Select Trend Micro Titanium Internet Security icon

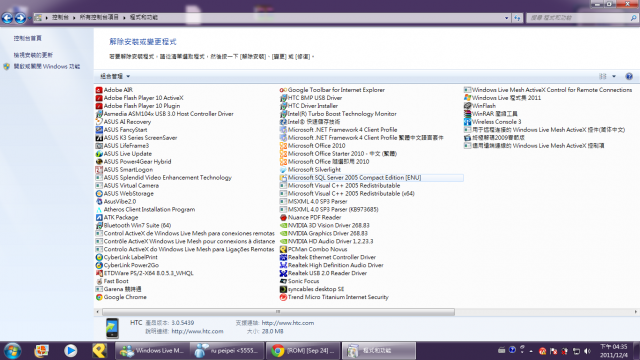[283, 297]
